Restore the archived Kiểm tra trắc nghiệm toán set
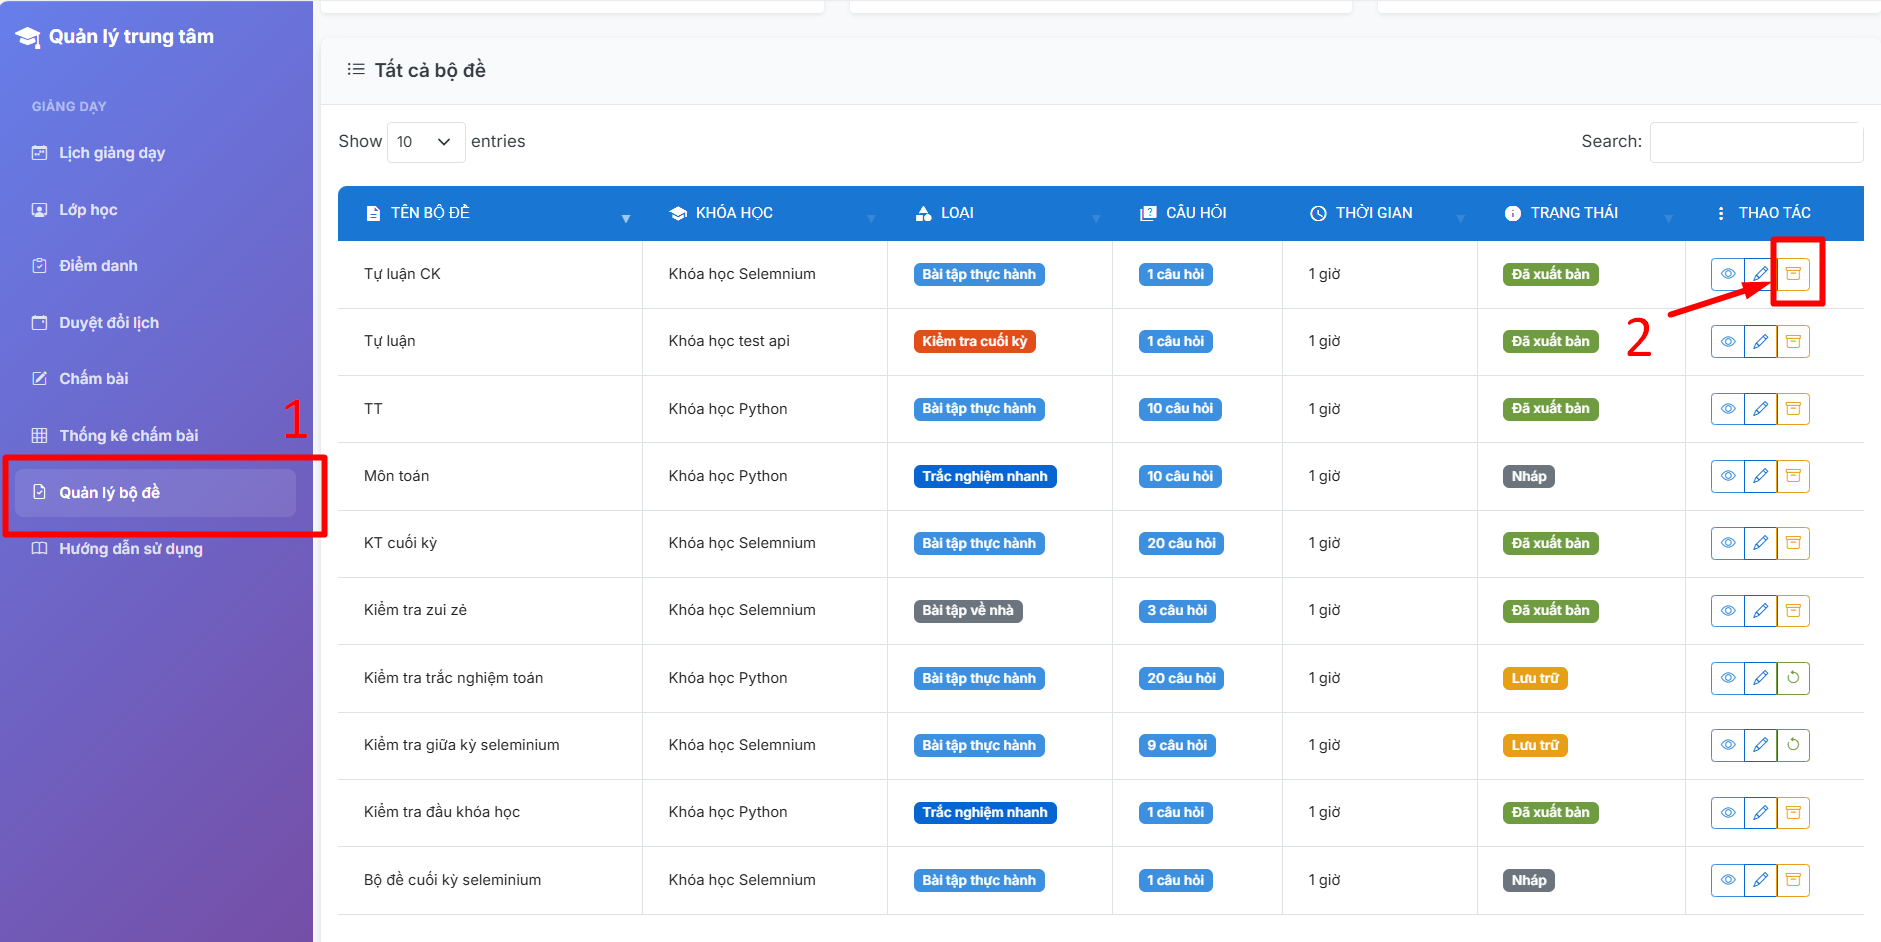This screenshot has height=942, width=1881. click(1793, 678)
